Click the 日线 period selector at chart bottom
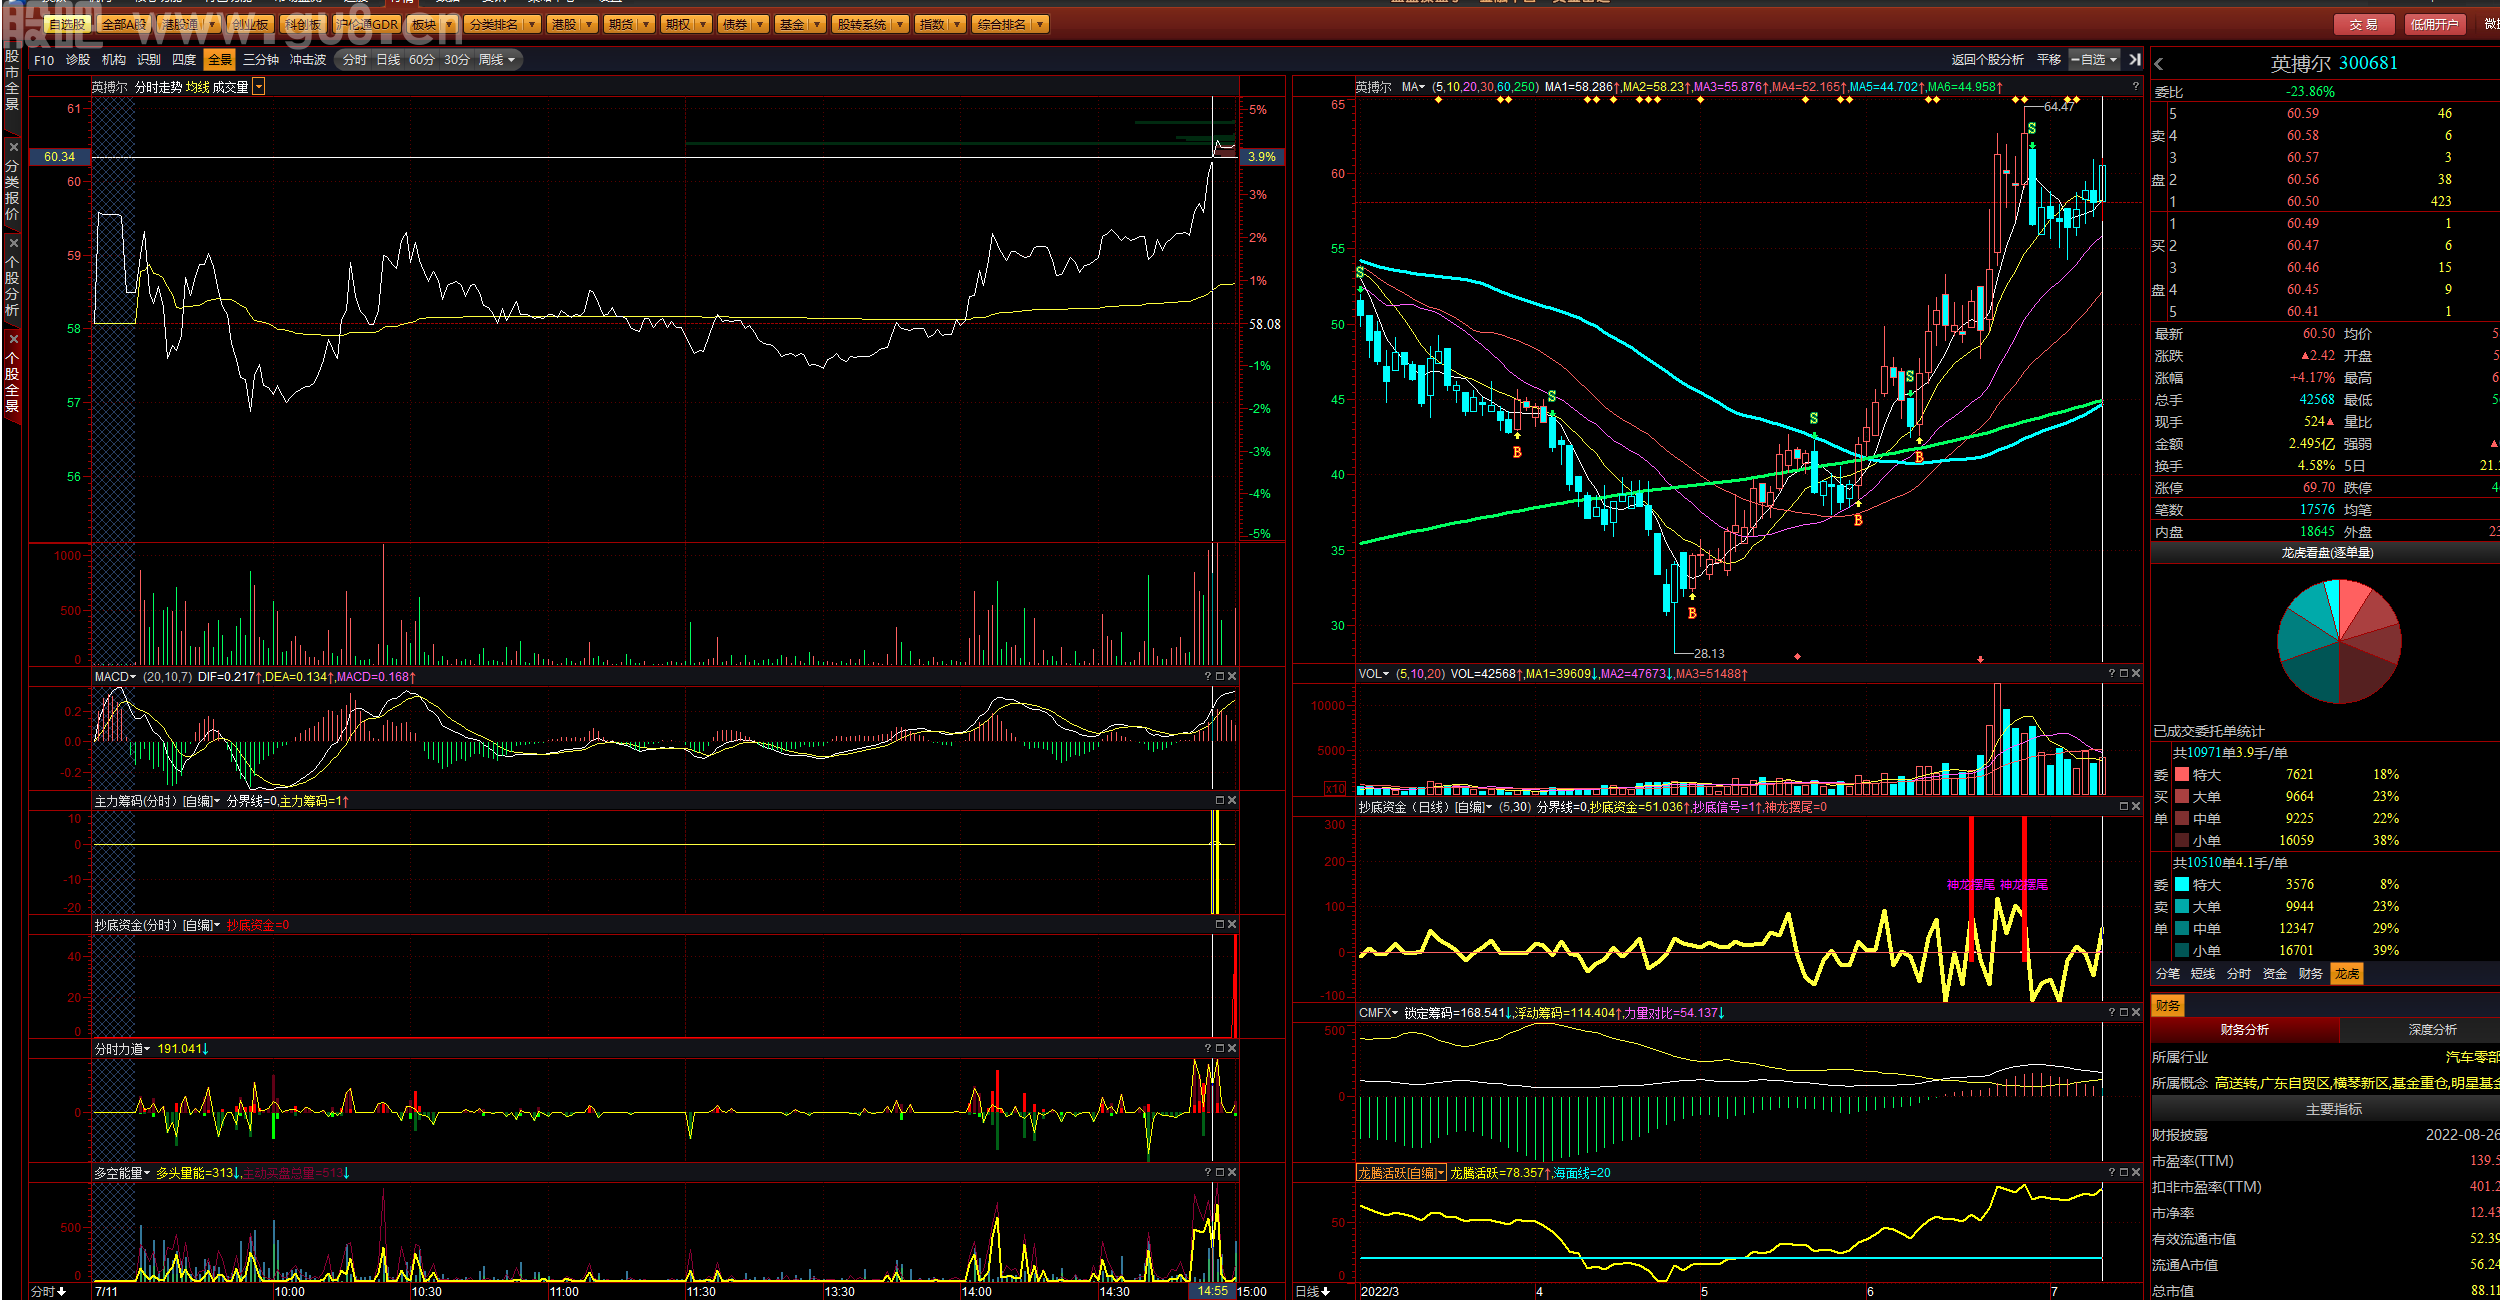The image size is (2500, 1300). tap(1313, 1291)
